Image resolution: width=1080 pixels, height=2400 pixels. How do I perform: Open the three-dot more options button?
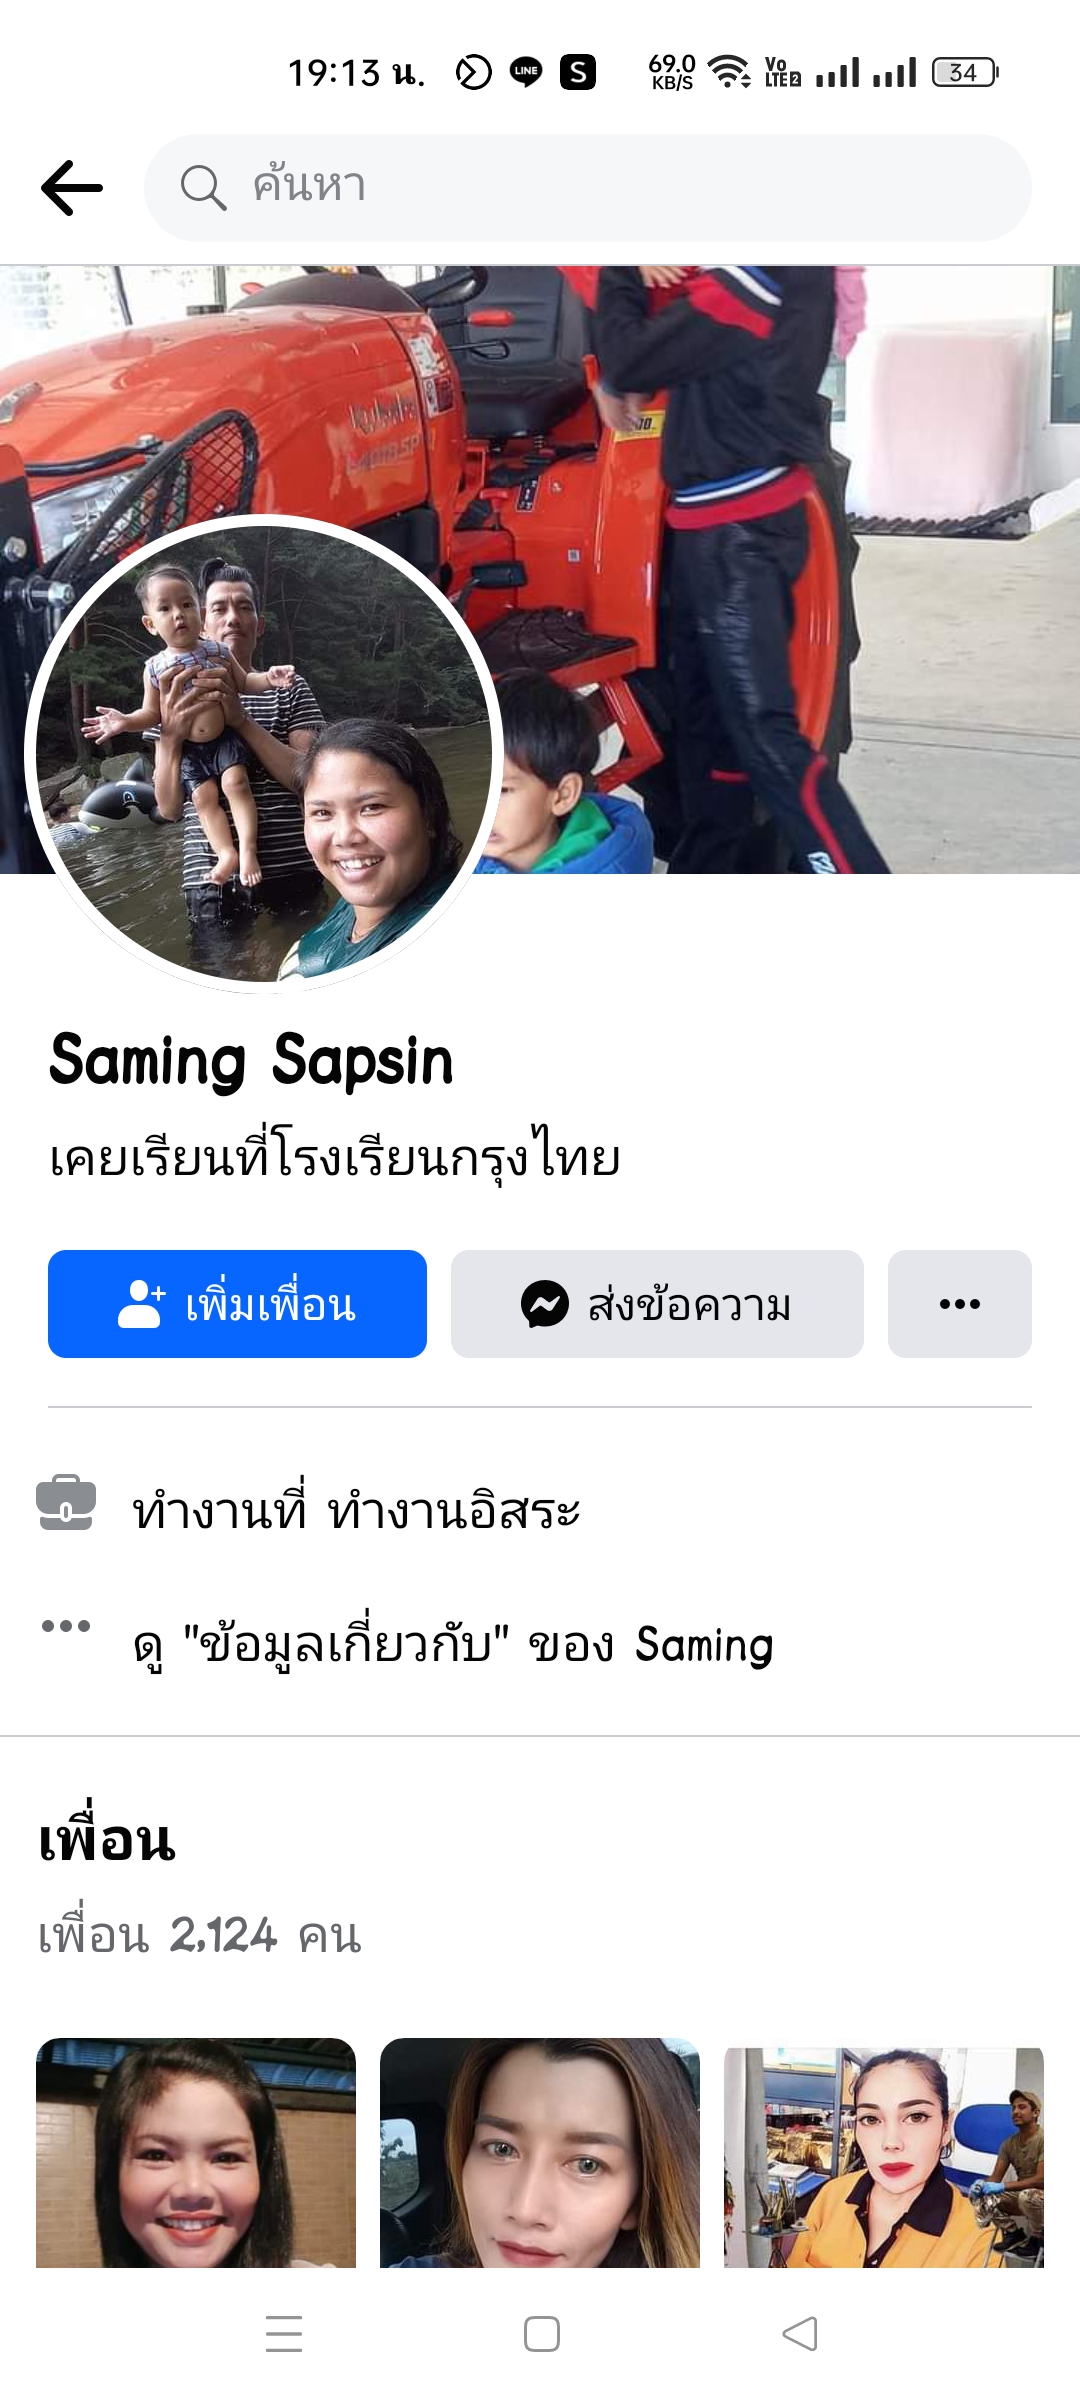(960, 1304)
